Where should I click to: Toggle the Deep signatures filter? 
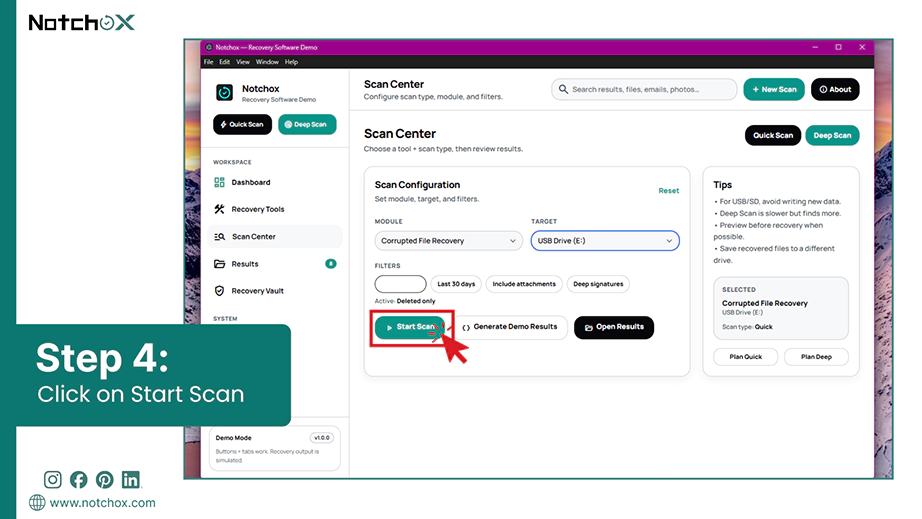[598, 284]
